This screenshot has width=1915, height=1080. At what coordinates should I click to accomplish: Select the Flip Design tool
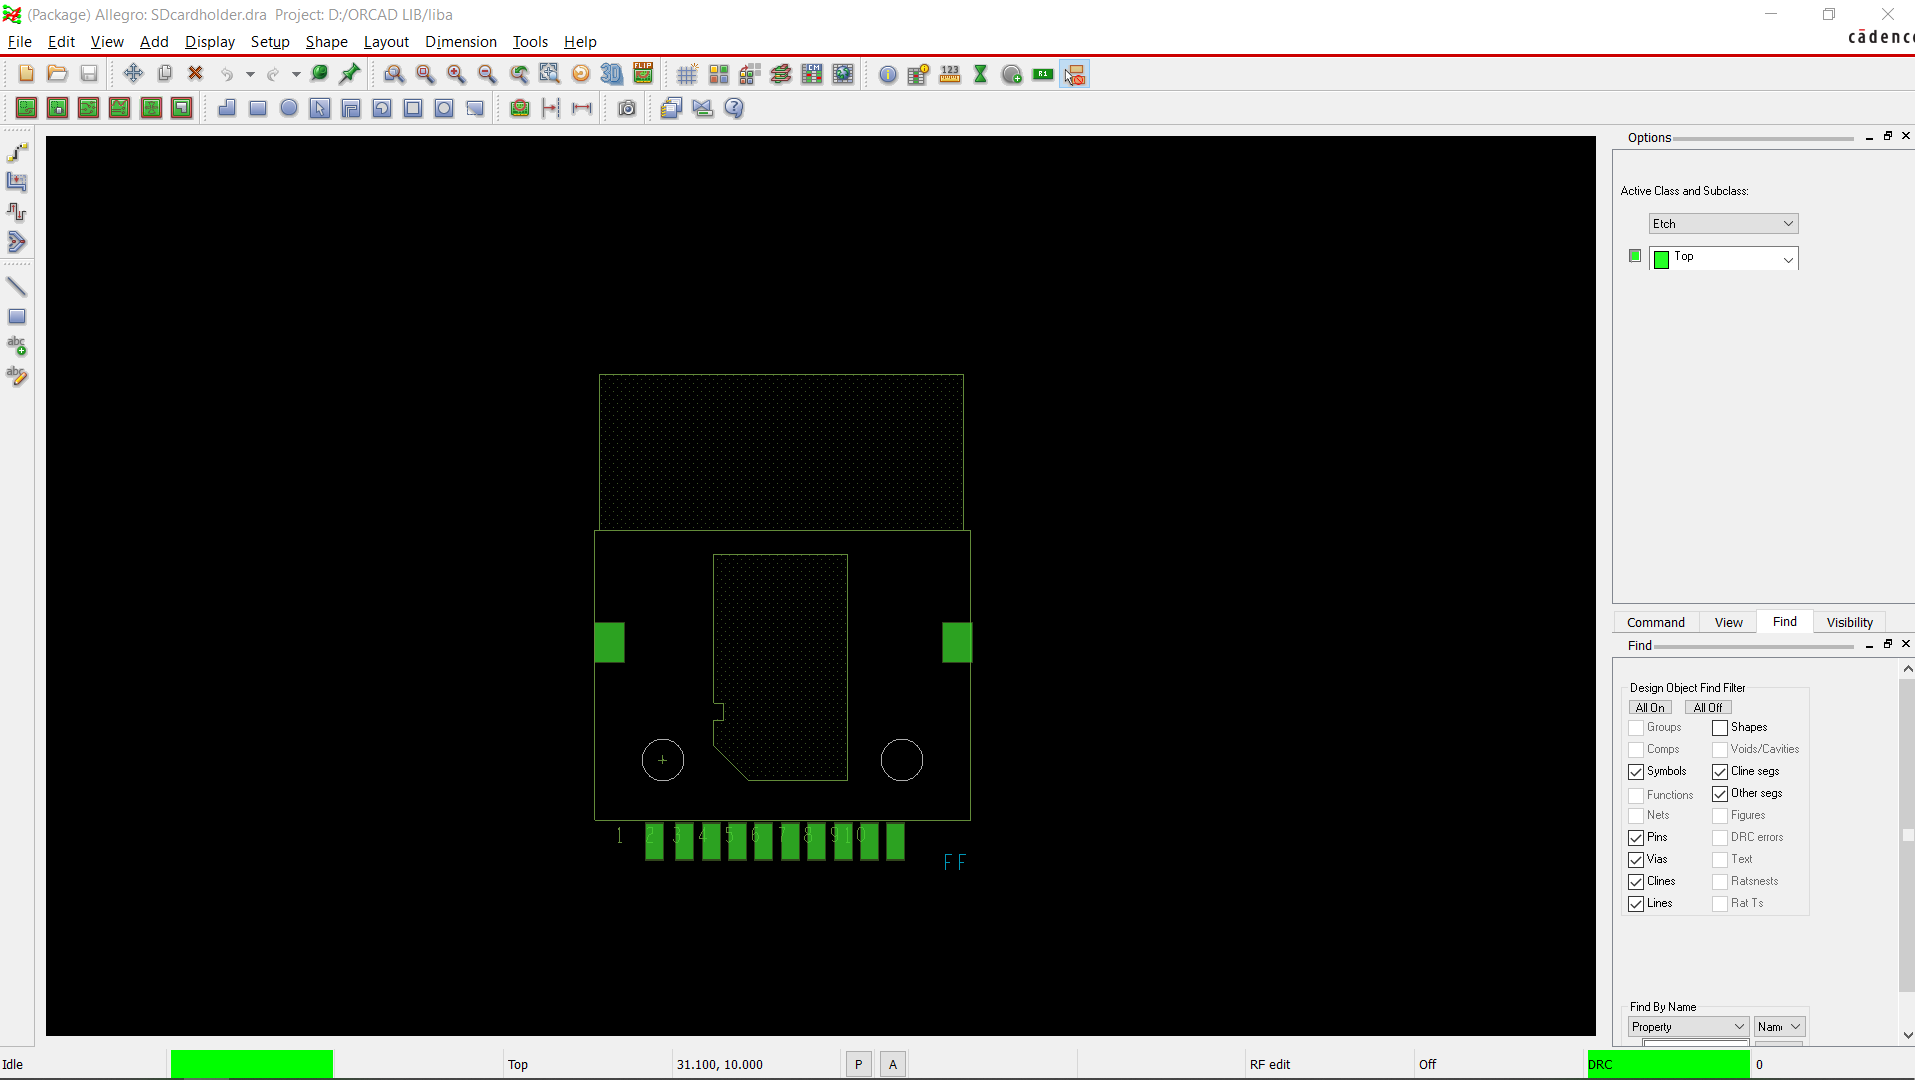[x=643, y=73]
